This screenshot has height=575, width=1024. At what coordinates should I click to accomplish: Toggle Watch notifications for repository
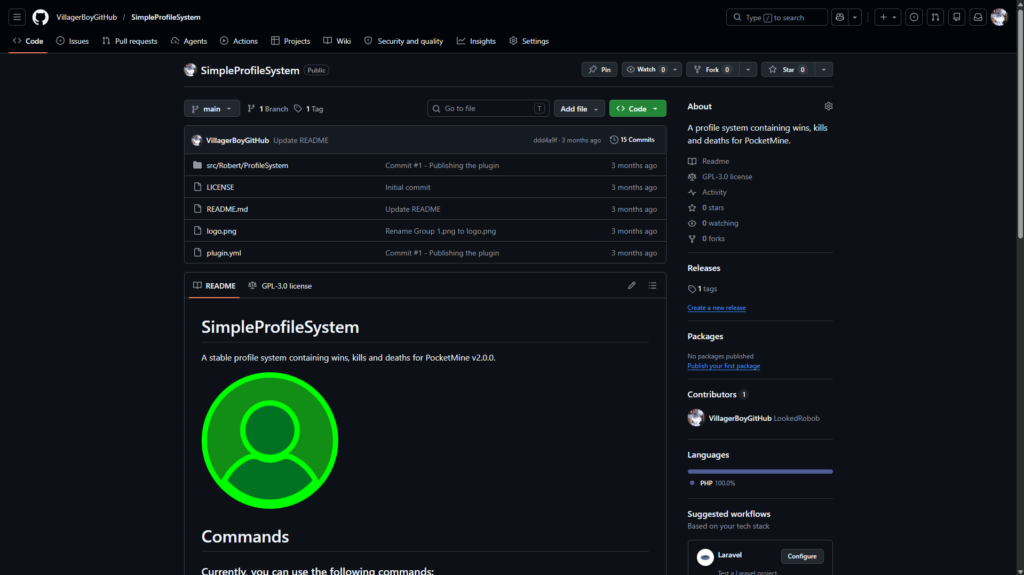tap(645, 69)
